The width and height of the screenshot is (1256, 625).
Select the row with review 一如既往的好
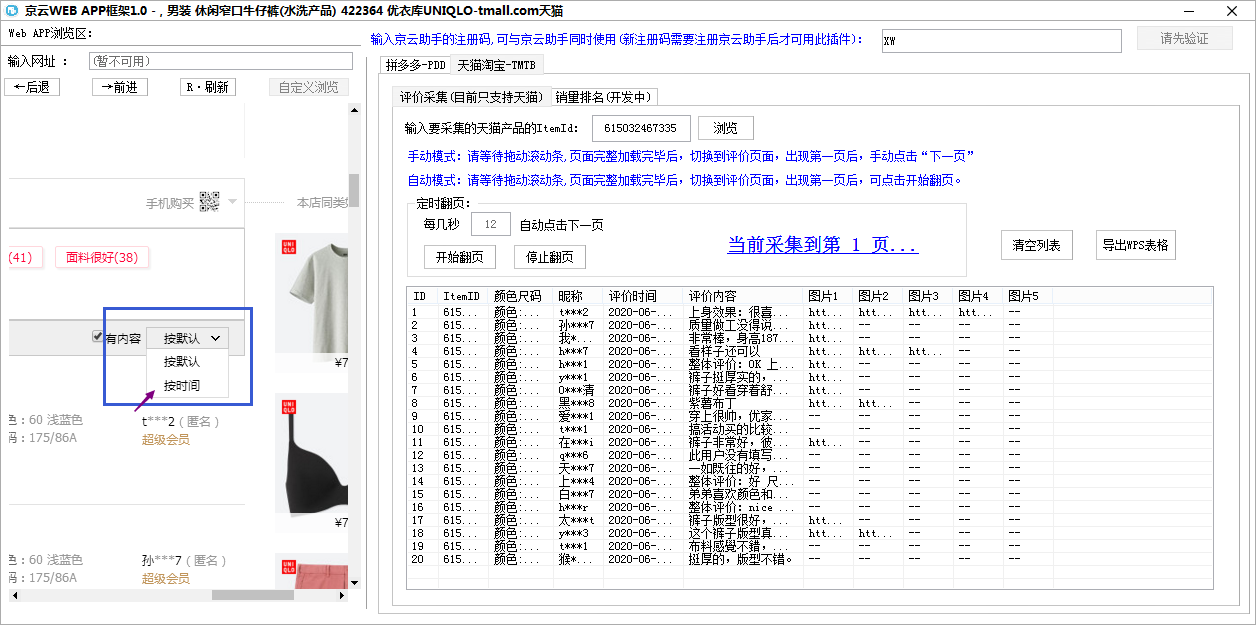[x=810, y=468]
